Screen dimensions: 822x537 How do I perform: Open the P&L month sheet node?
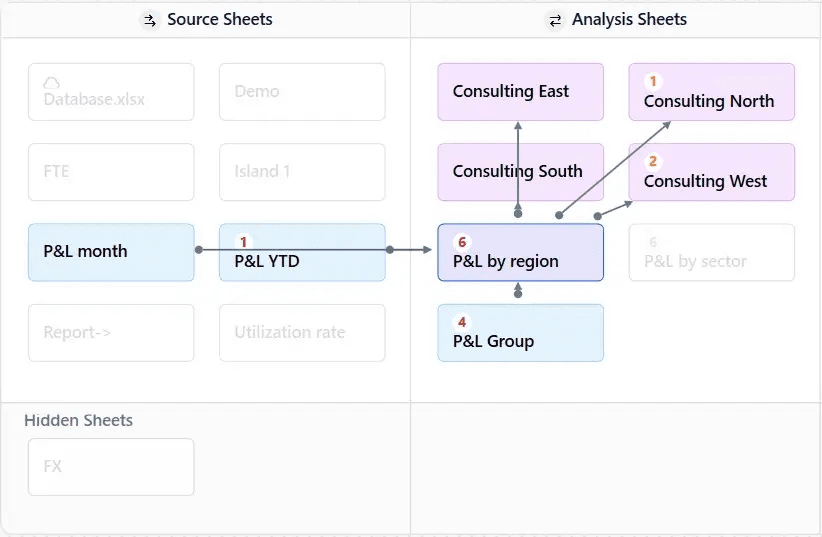pyautogui.click(x=111, y=252)
